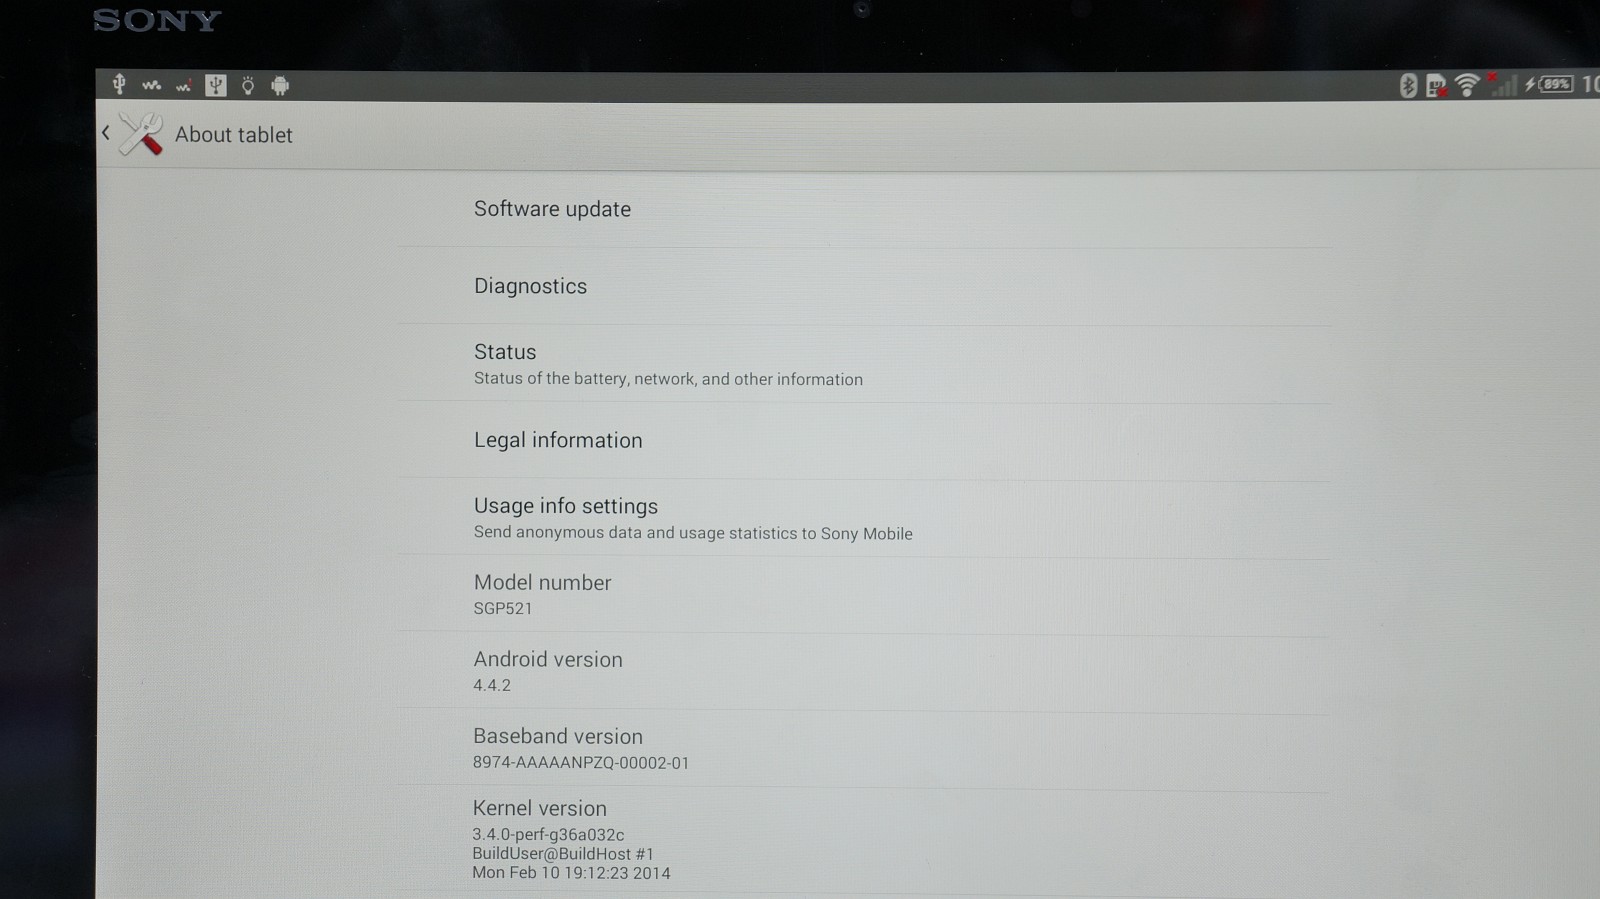Open Status of battery and network
This screenshot has width=1600, height=899.
pos(667,364)
